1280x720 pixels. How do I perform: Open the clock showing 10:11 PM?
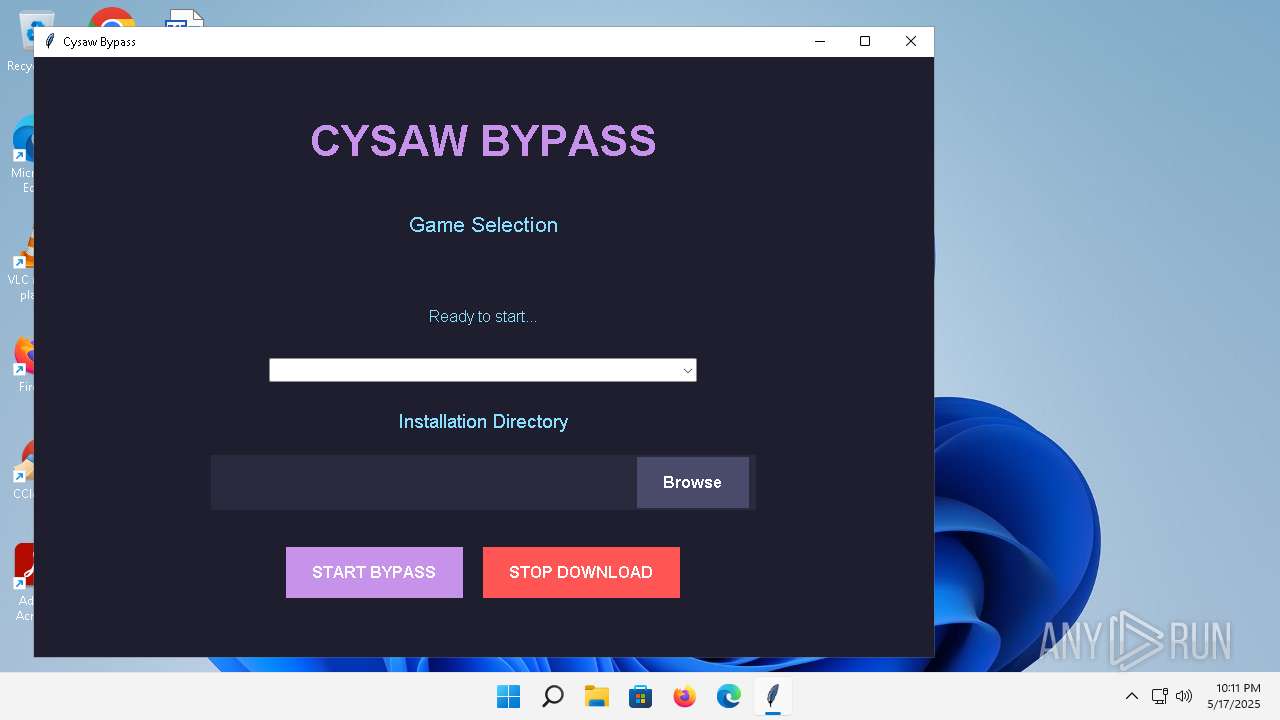coord(1234,696)
